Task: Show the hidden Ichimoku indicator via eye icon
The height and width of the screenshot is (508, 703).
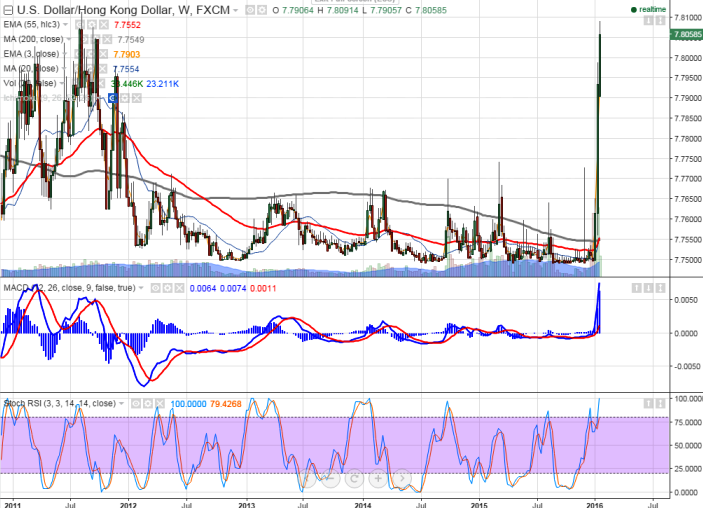Action: click(113, 98)
